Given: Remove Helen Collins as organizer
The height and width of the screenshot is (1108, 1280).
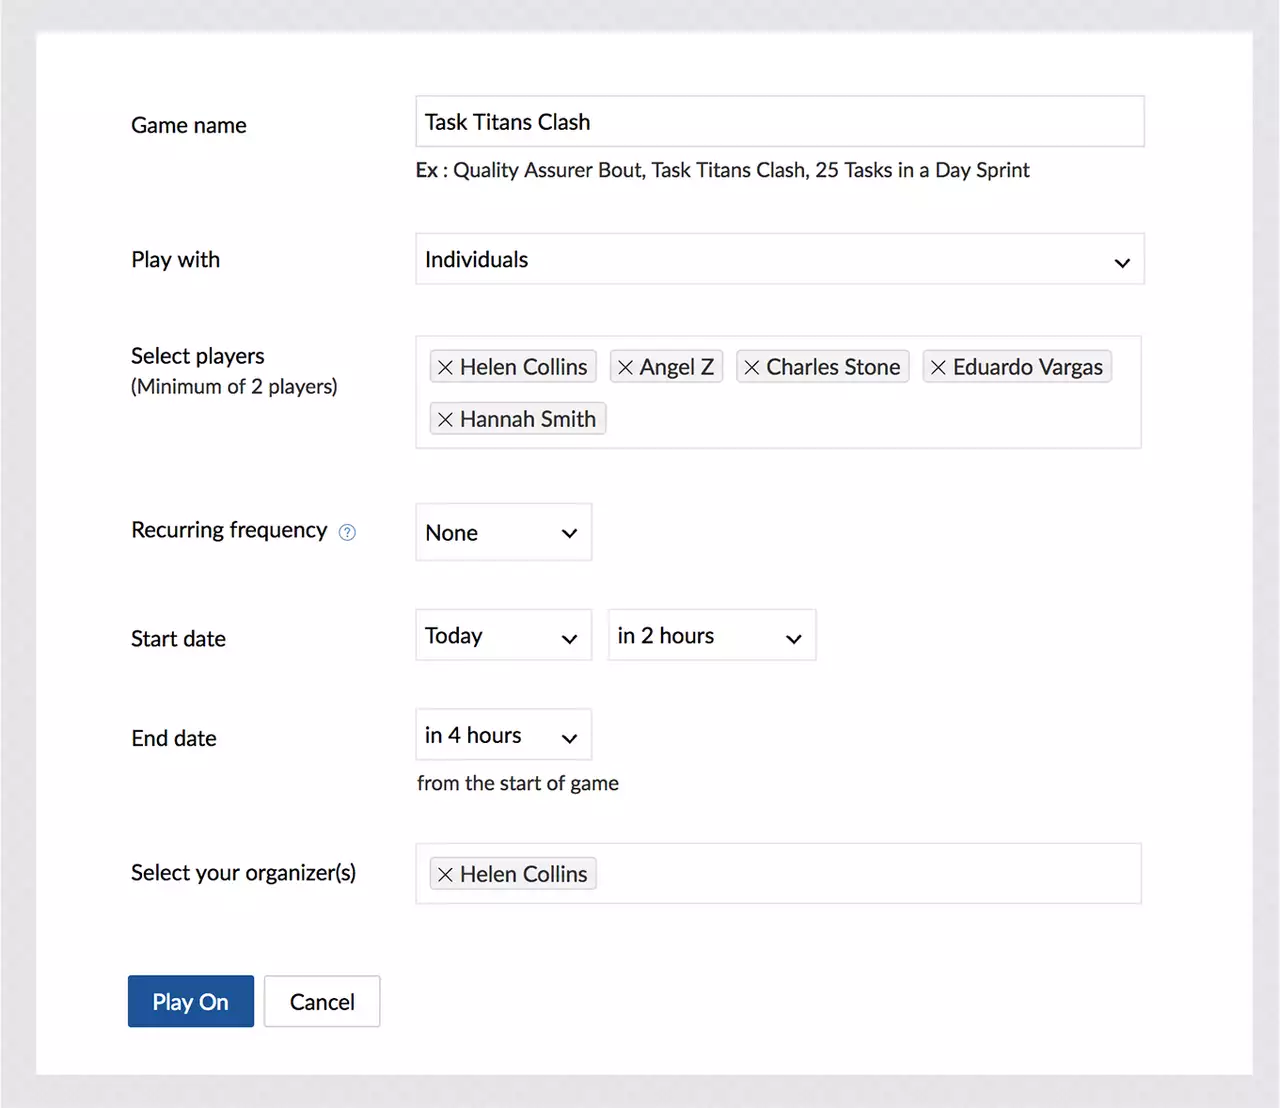Looking at the screenshot, I should coord(446,875).
